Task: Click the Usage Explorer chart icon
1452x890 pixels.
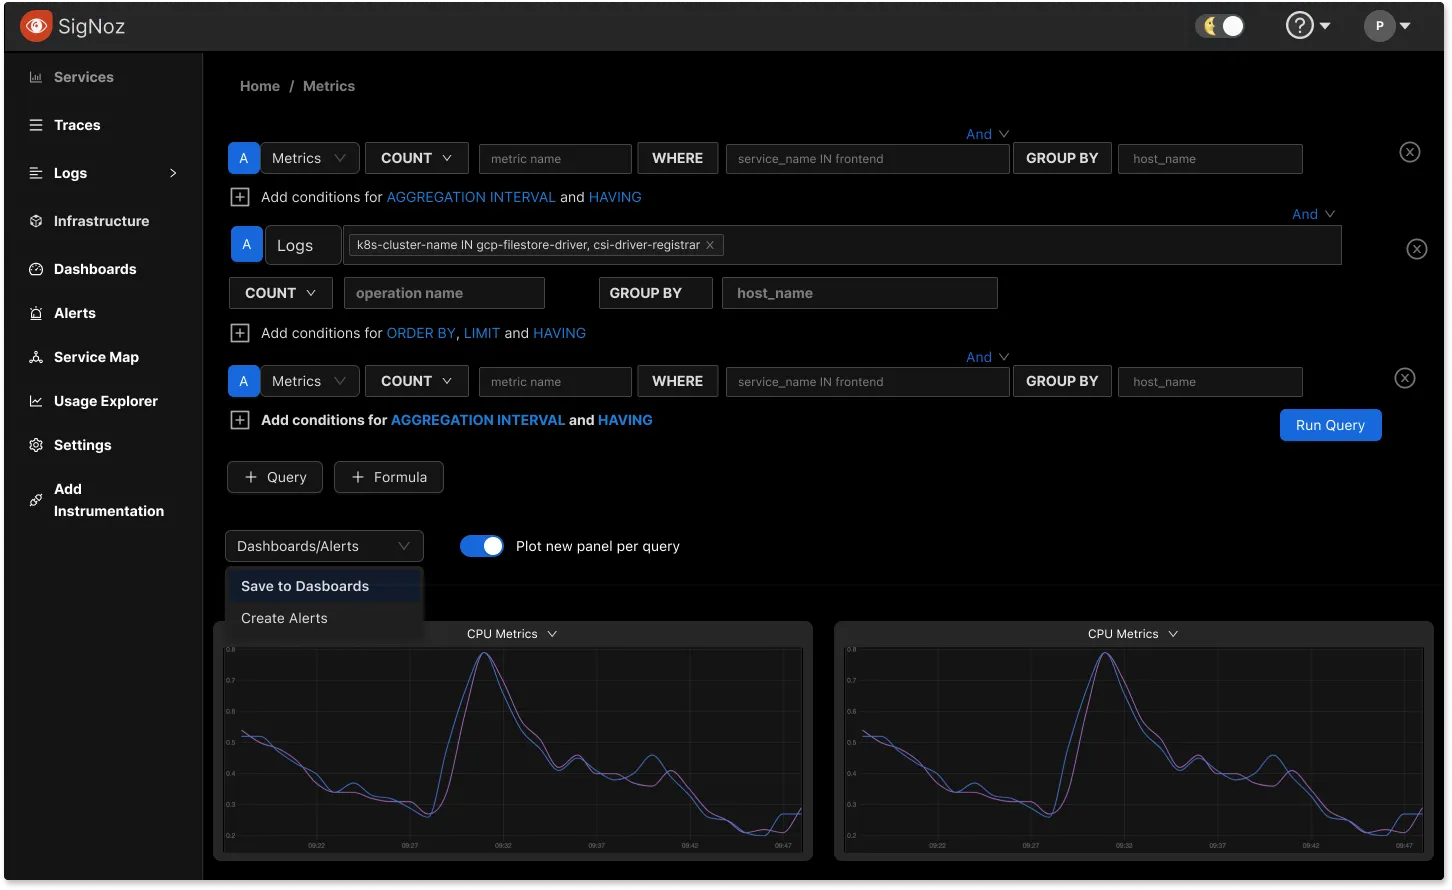Action: (x=36, y=401)
